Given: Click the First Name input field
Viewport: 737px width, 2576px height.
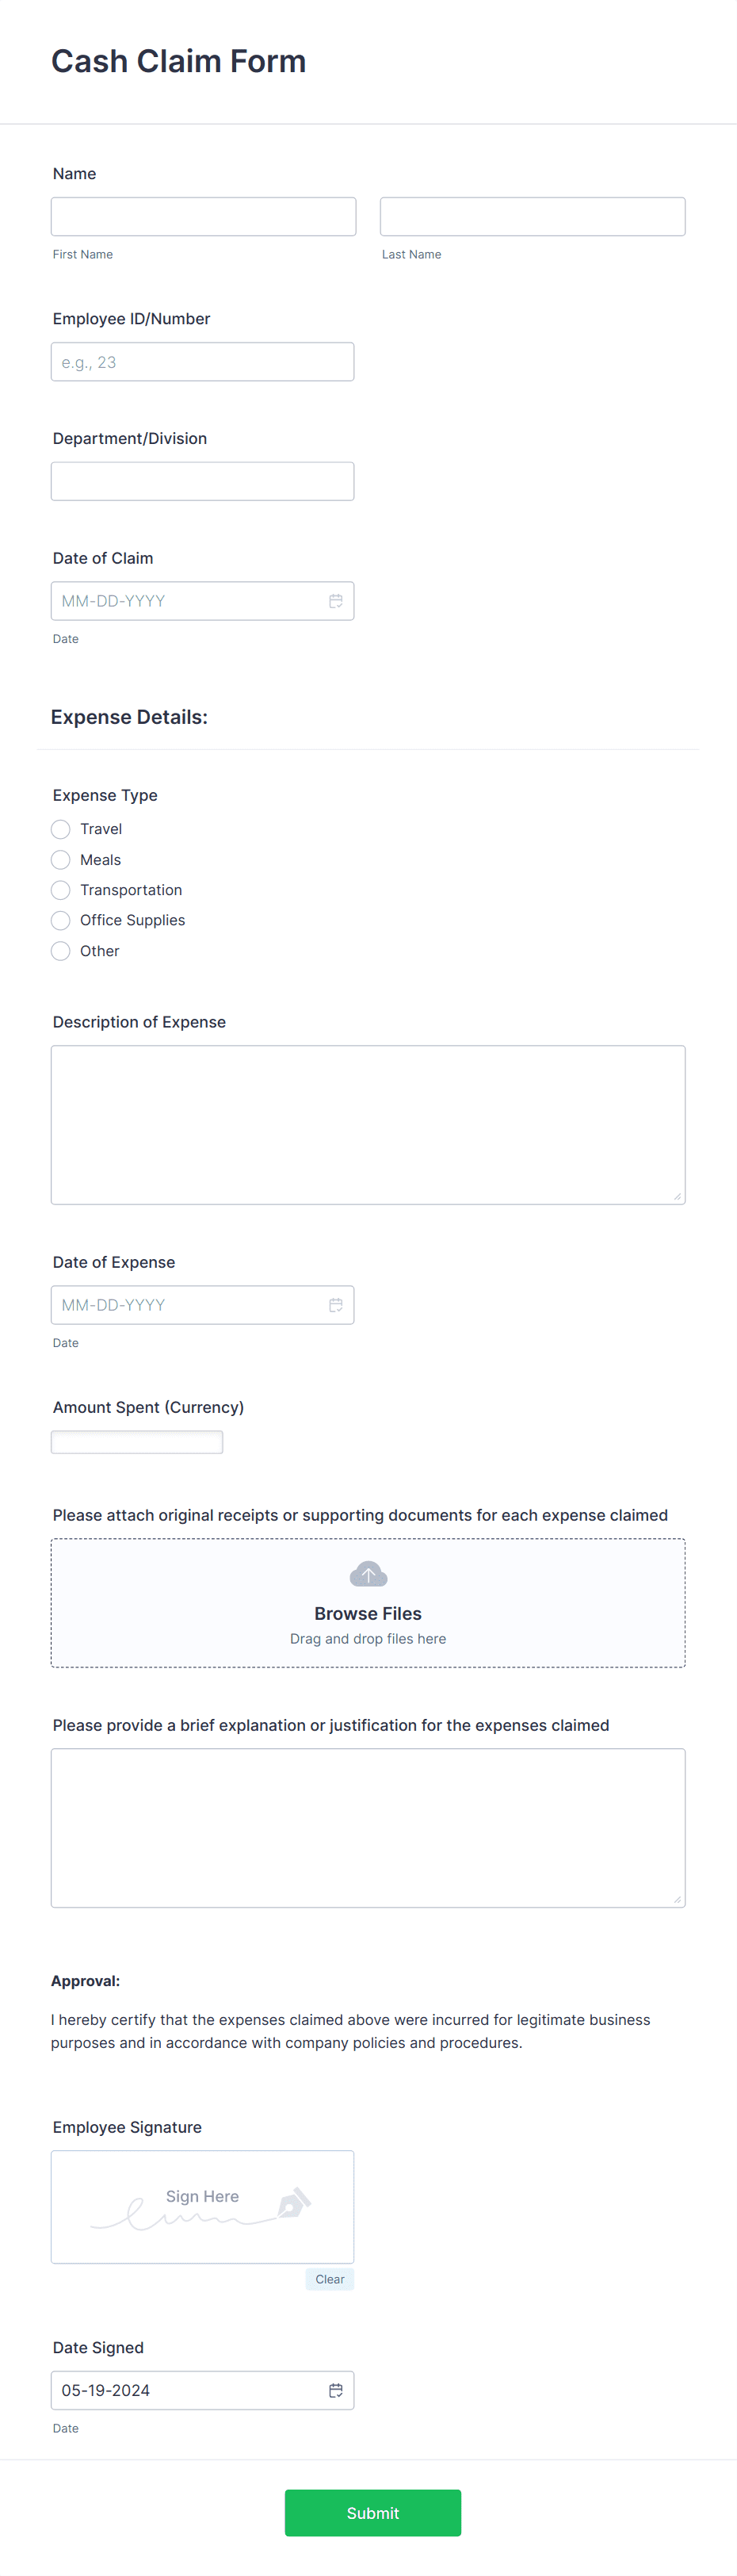Looking at the screenshot, I should 203,216.
